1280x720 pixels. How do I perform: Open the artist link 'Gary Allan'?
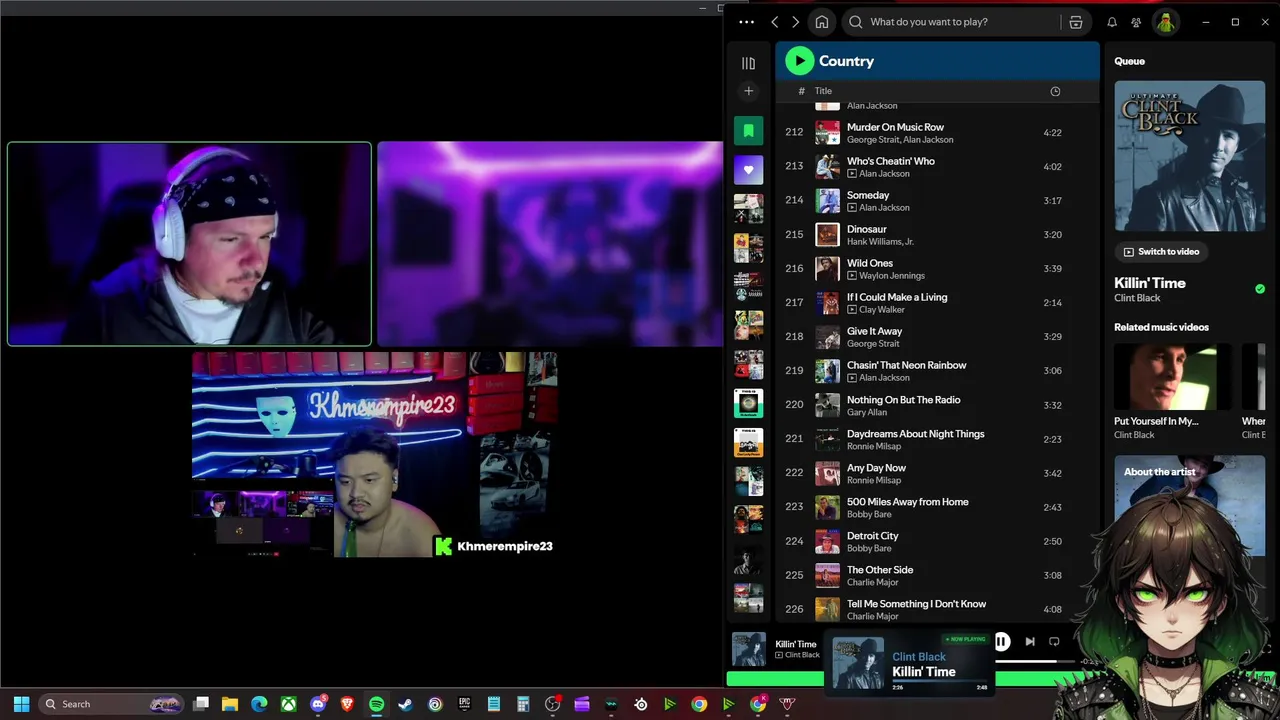868,412
